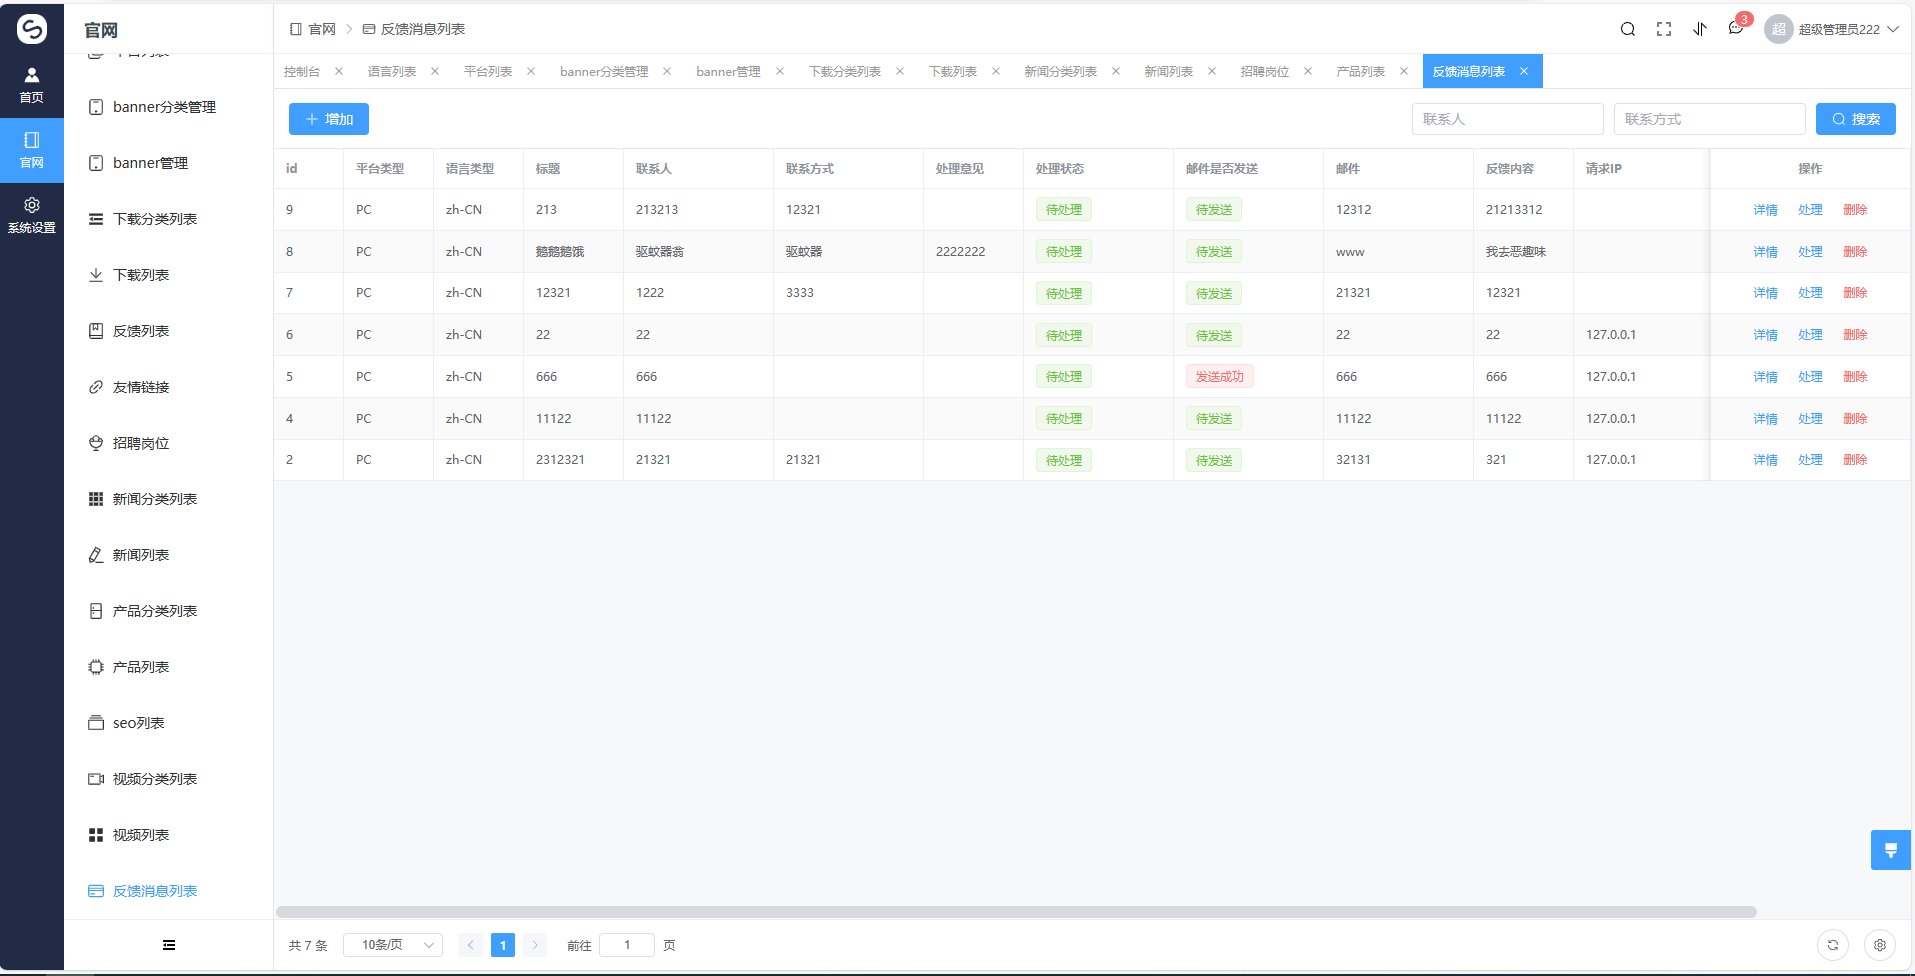Screen dimensions: 1915x976
Task: Switch to the 平台列表 tab
Action: coord(488,71)
